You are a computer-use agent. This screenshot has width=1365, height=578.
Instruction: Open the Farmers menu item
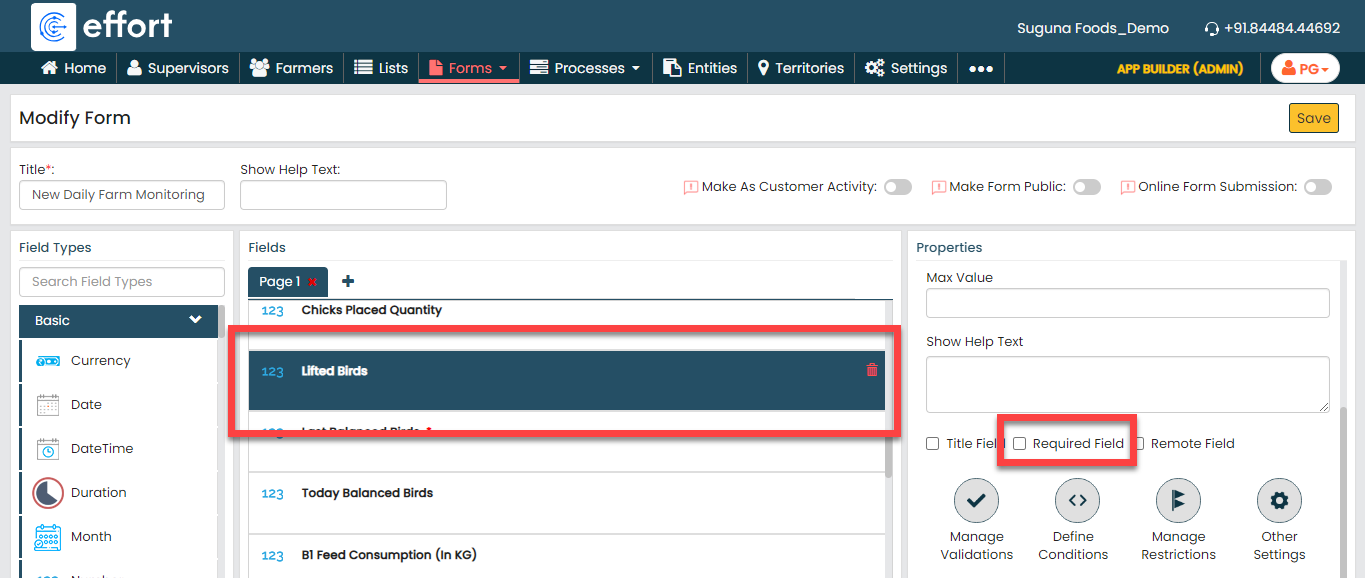coord(291,68)
